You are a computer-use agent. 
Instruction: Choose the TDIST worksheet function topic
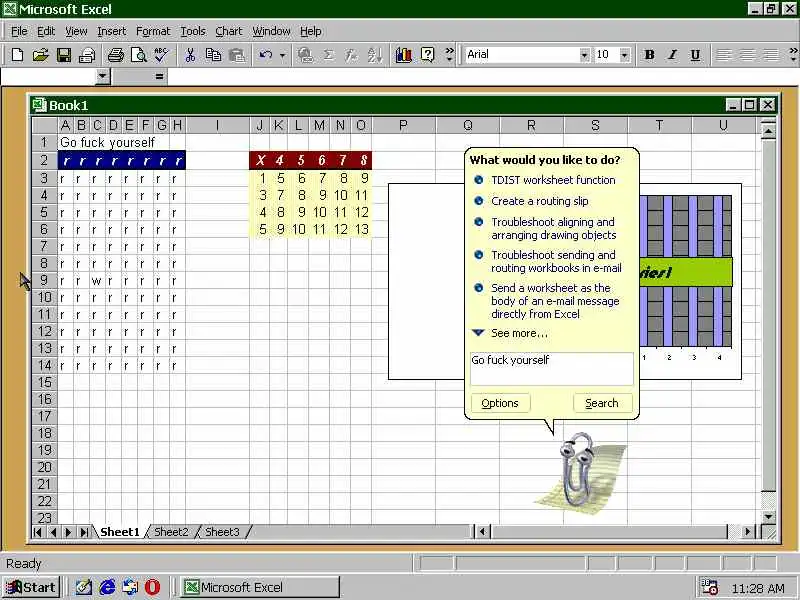coord(553,180)
